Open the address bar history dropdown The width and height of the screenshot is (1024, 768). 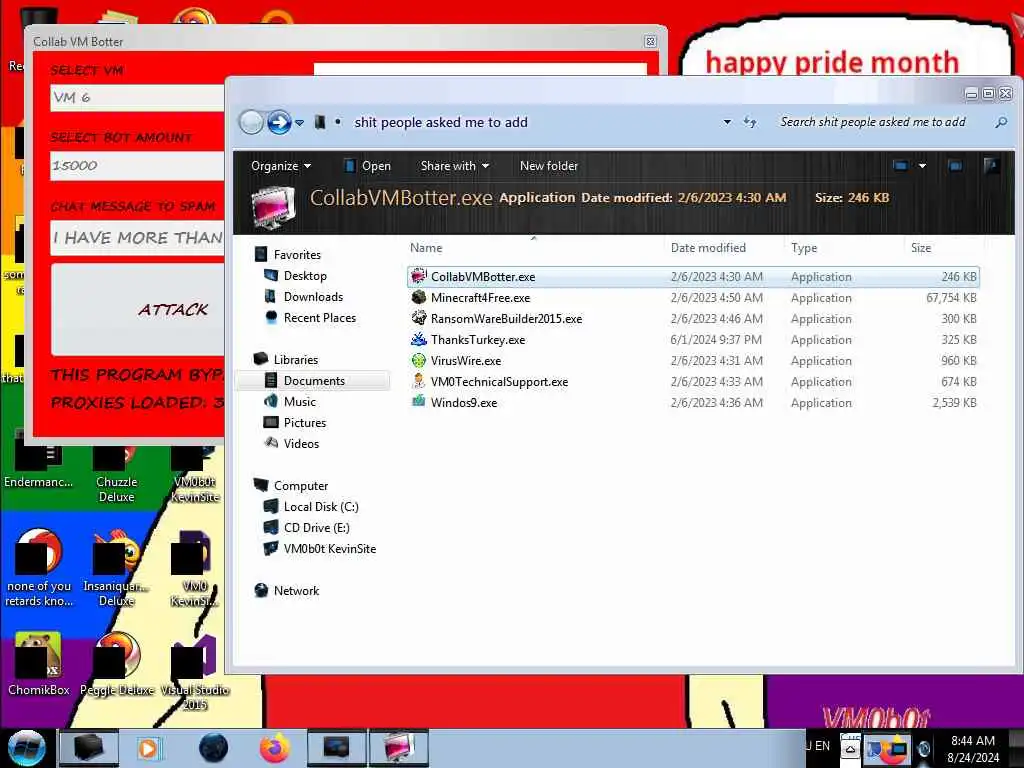tap(727, 122)
